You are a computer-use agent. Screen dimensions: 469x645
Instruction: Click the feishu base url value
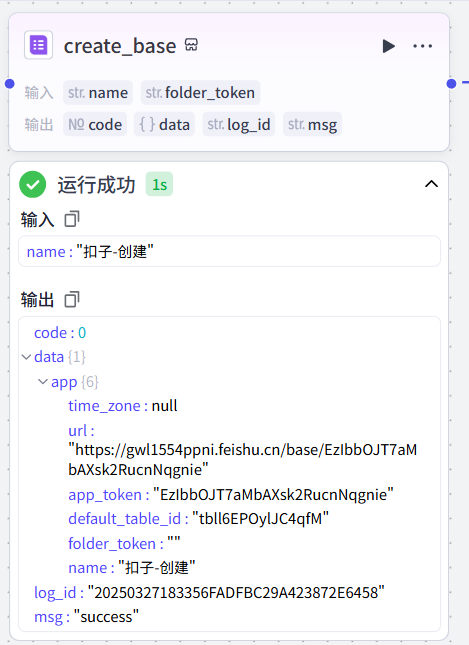(243, 459)
